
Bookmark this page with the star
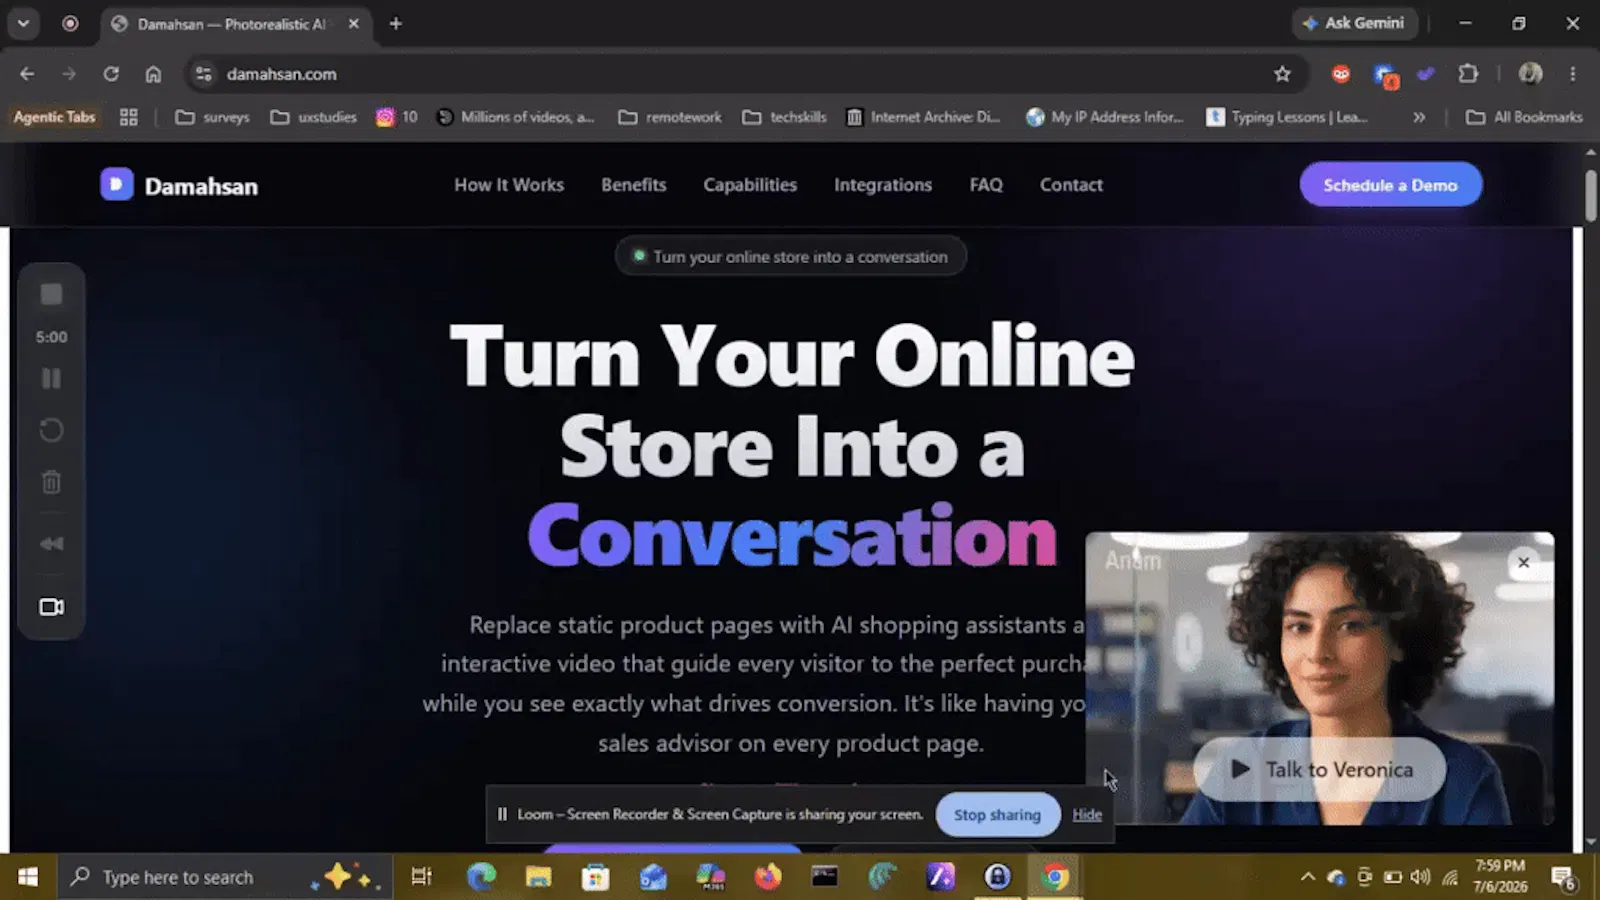pos(1282,74)
